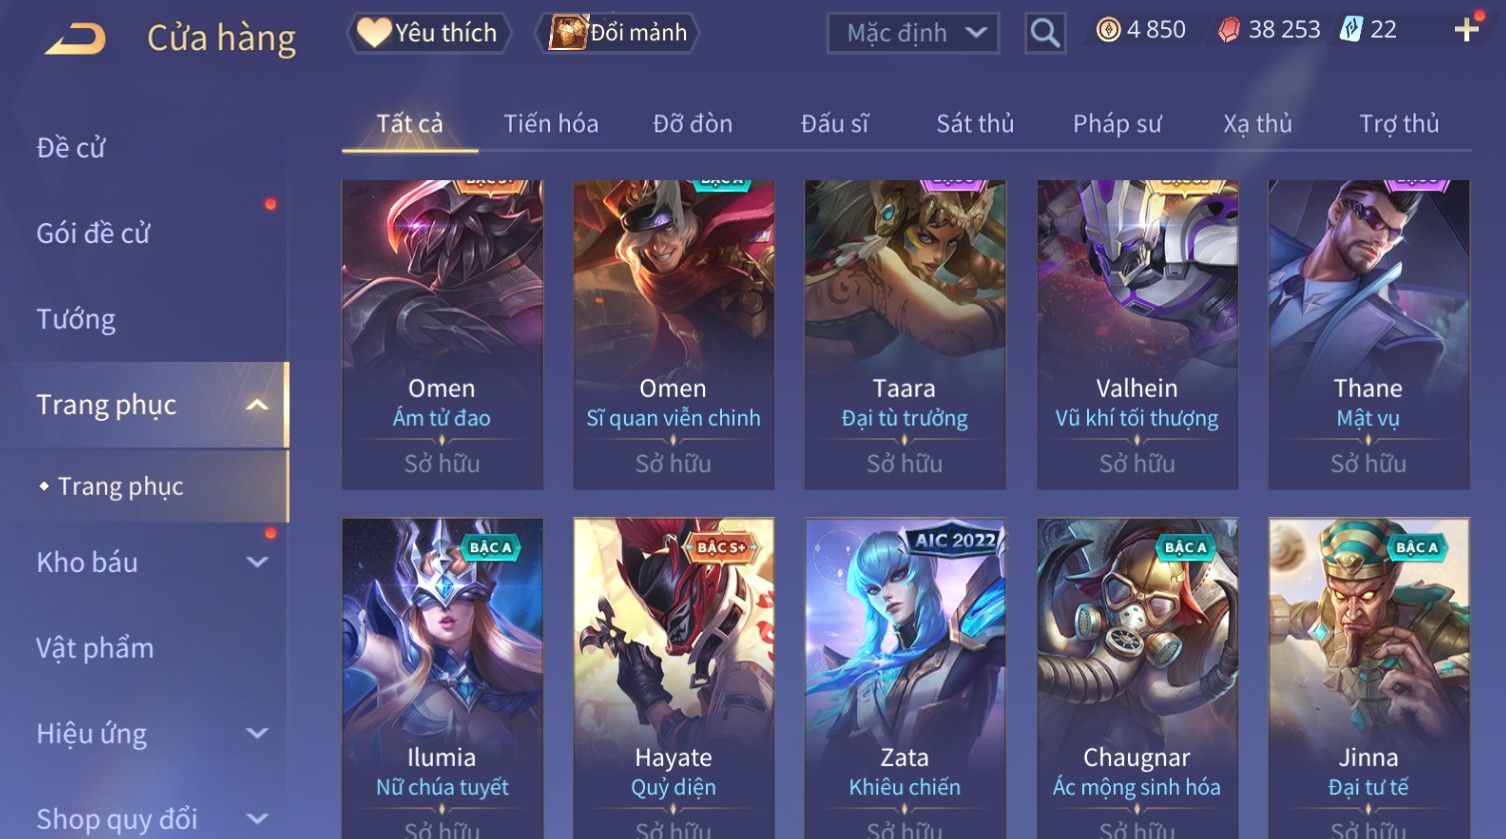Expand the Kho báu sidebar section
1506x839 pixels.
click(257, 562)
